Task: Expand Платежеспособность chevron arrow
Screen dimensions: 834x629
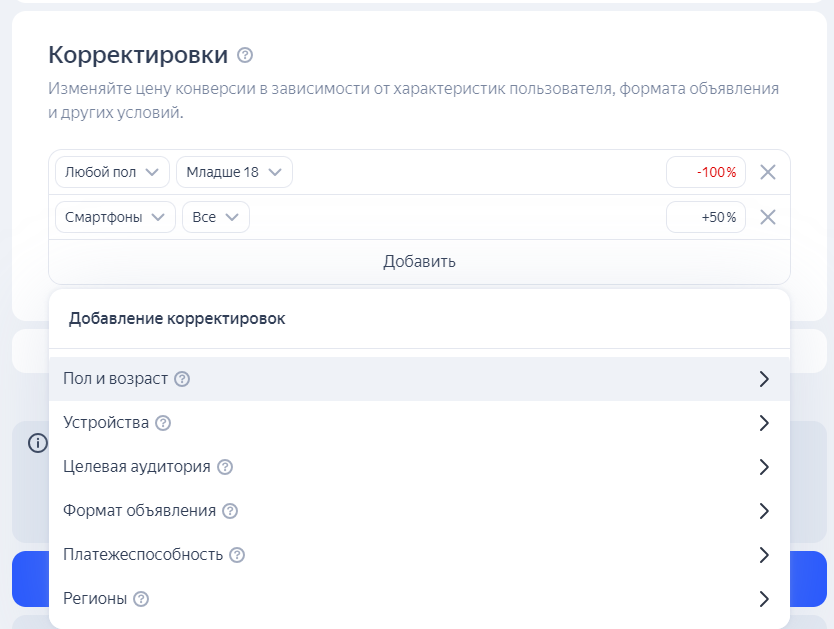Action: 764,555
